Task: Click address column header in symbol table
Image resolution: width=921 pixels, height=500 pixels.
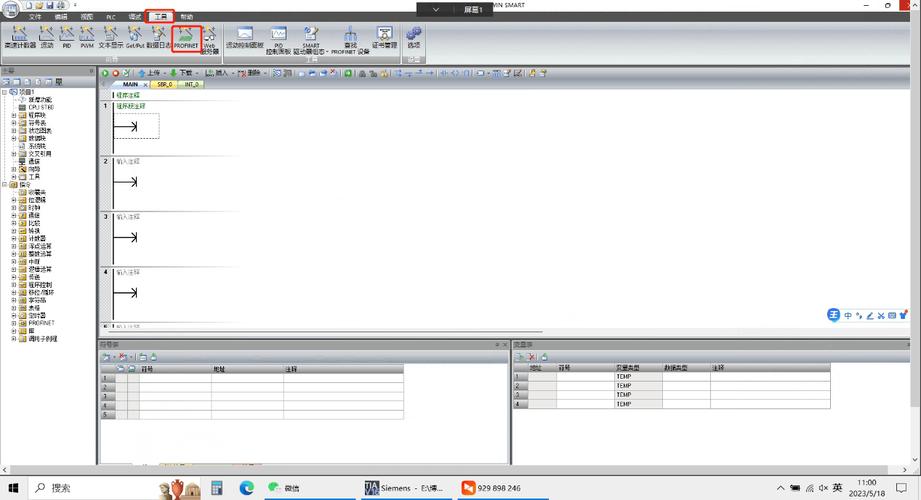Action: [247, 369]
